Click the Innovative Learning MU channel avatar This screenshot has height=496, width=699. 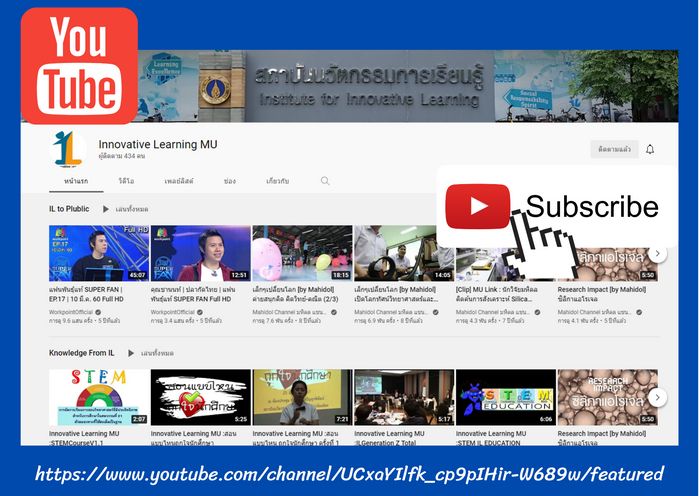click(68, 149)
